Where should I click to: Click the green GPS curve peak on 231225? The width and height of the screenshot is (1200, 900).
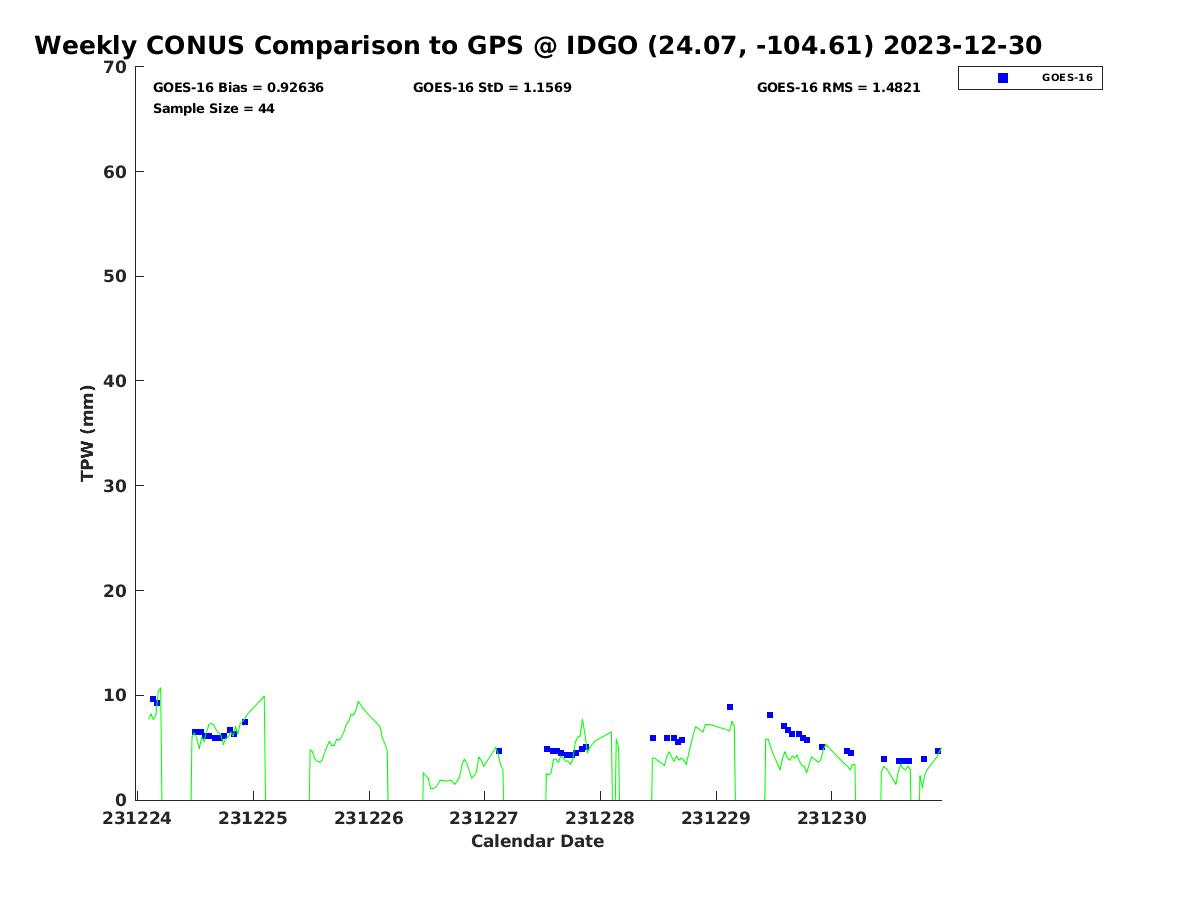[358, 701]
